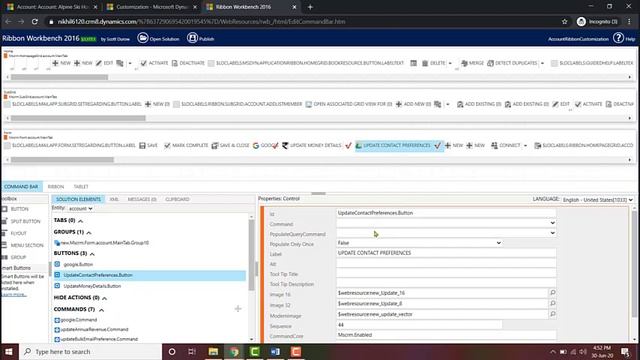Click the Label field UPDATE CONTACT PREFERENCES

coord(446,253)
